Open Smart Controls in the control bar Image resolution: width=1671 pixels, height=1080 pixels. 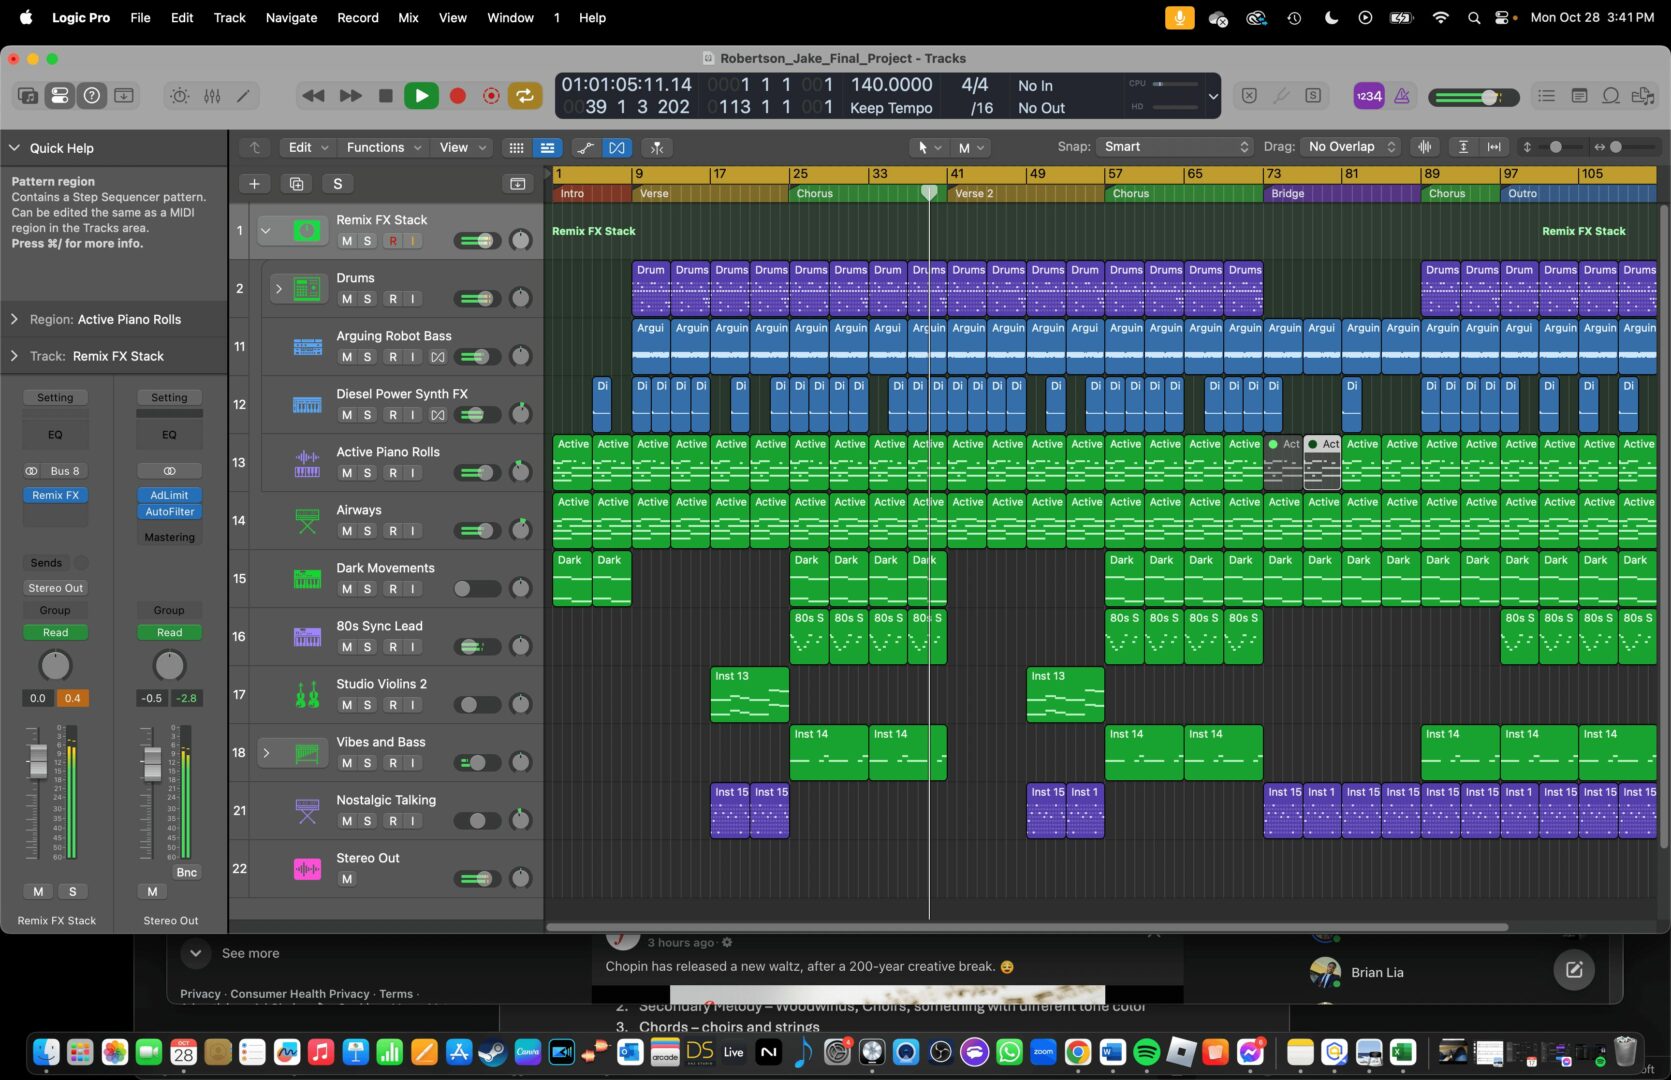179,96
